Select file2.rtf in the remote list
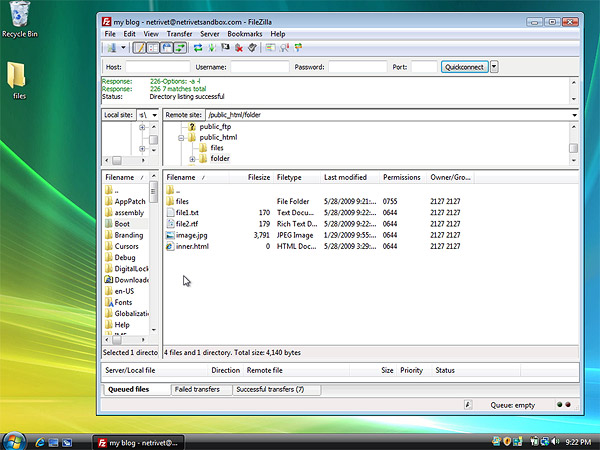The image size is (600, 450). [187, 224]
